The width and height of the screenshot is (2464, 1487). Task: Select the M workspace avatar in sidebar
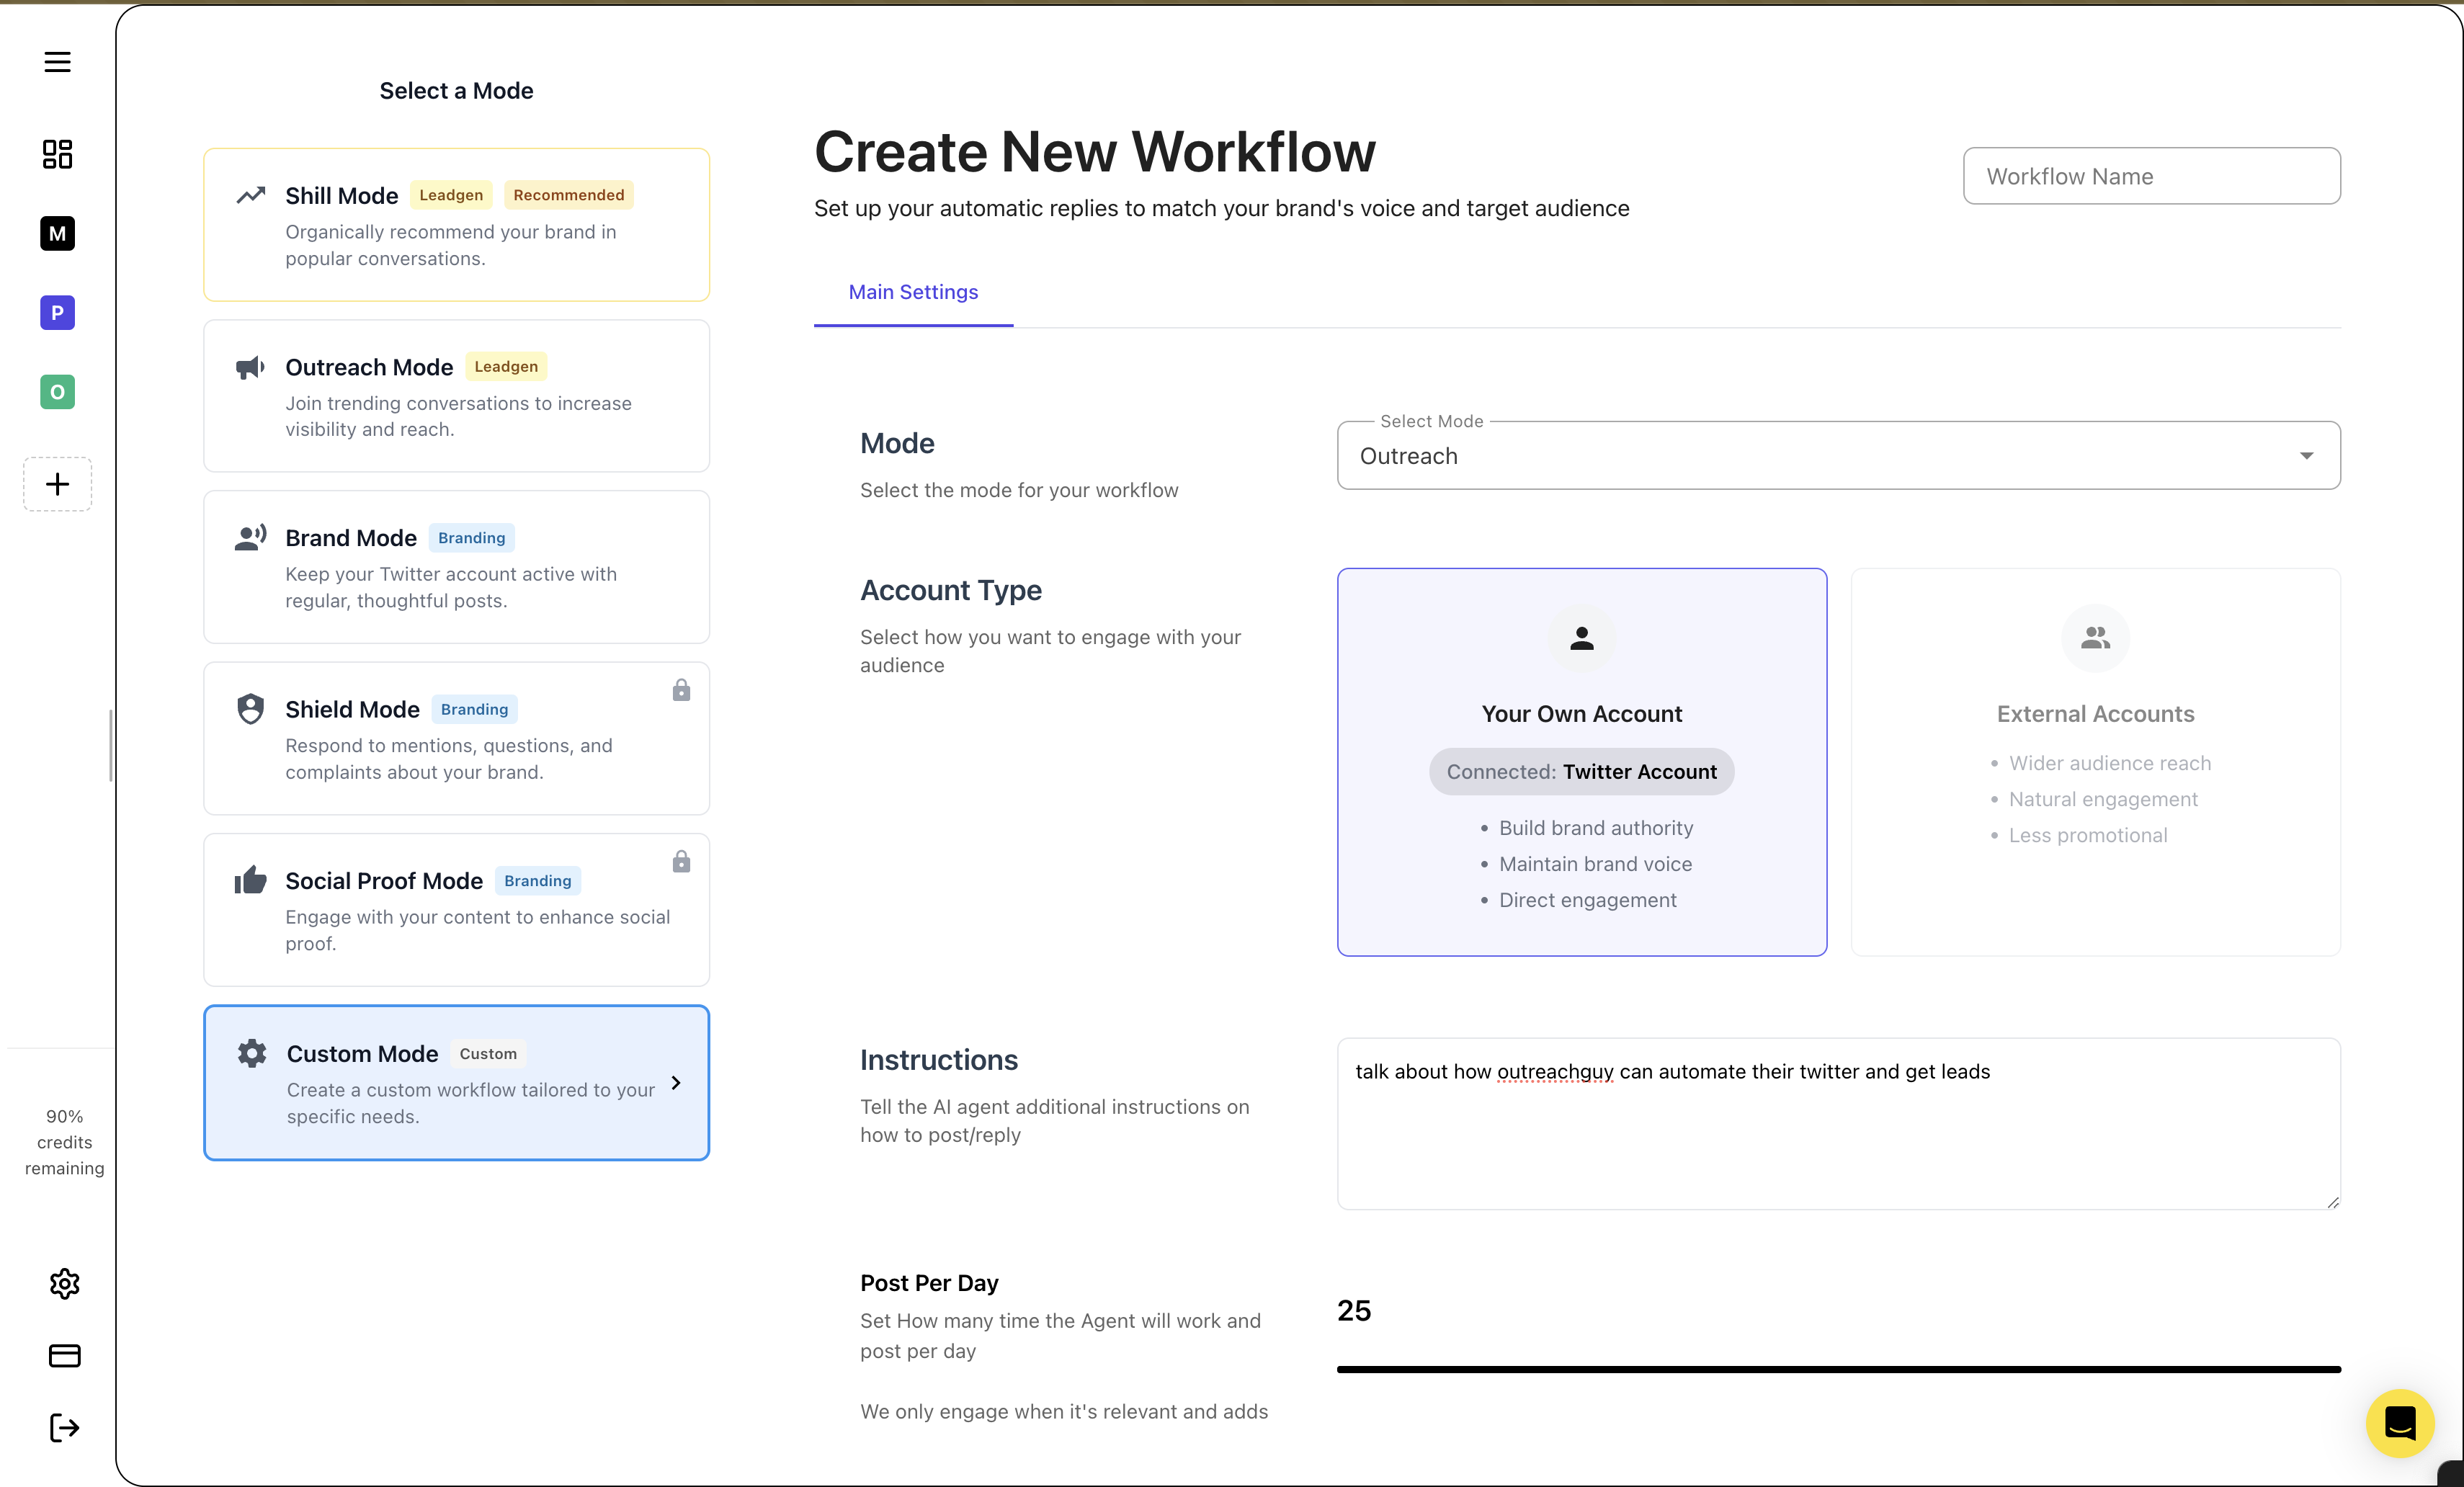point(57,233)
